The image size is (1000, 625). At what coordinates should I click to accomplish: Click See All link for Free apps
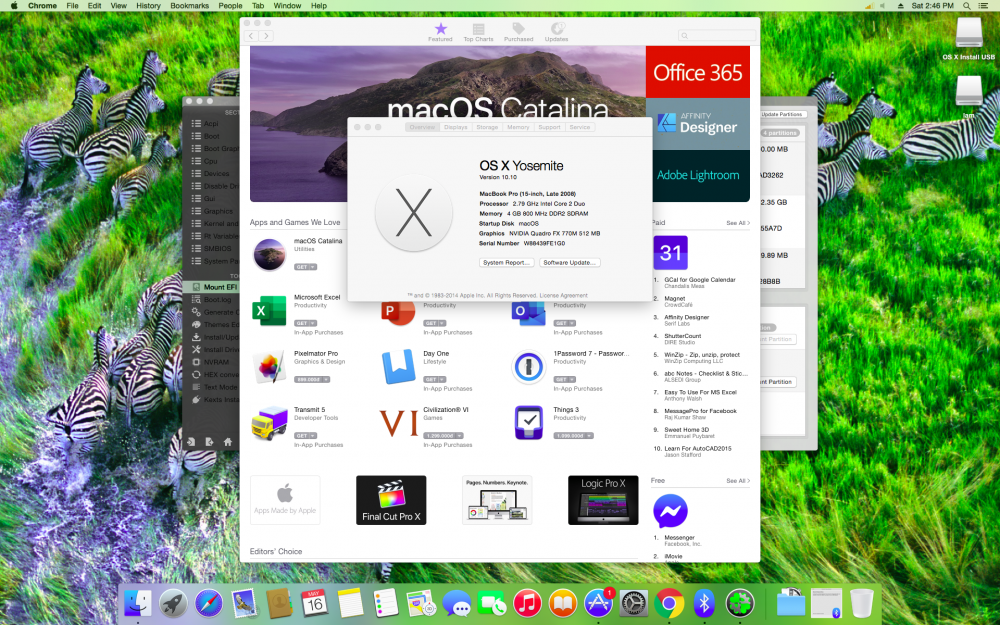click(x=738, y=481)
